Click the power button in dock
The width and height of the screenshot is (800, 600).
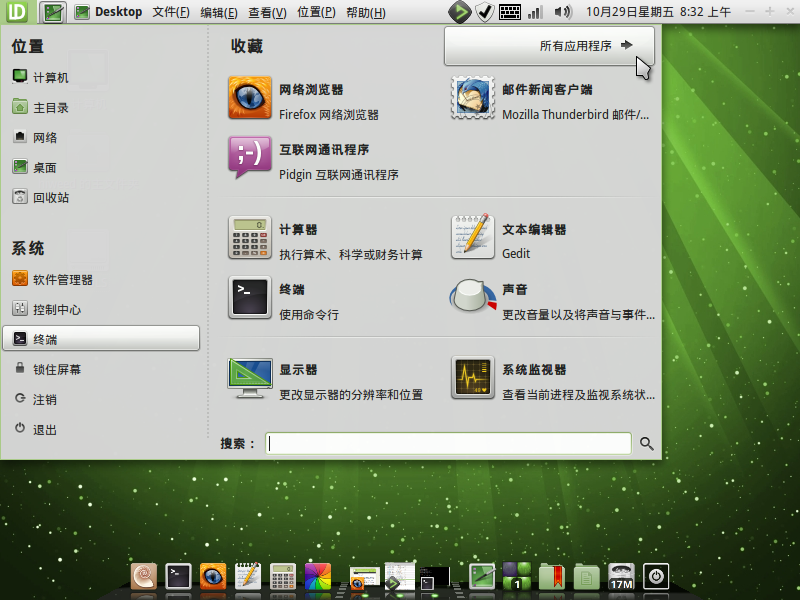tap(656, 577)
